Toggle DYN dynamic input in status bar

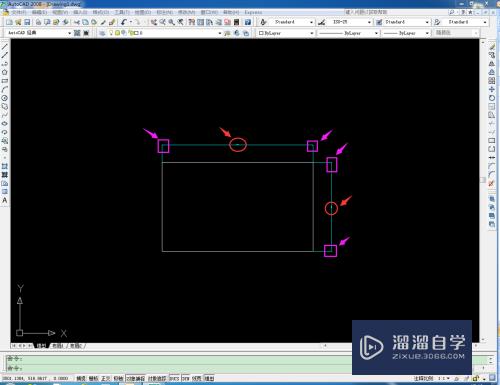click(186, 379)
